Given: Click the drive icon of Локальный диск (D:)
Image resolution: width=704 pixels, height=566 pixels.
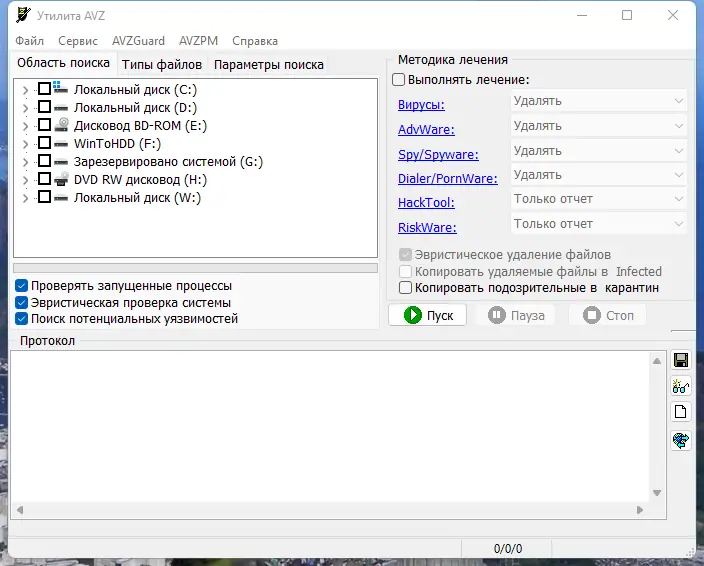Looking at the screenshot, I should pyautogui.click(x=61, y=108).
